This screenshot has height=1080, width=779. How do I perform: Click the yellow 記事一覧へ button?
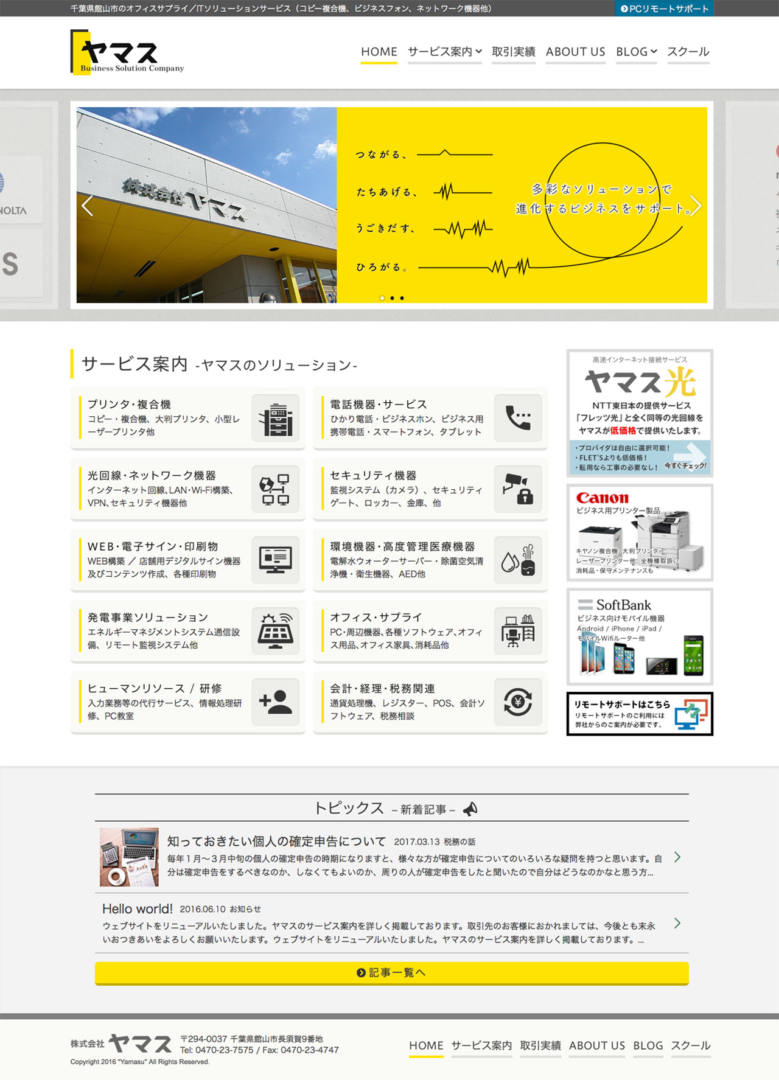tap(391, 972)
